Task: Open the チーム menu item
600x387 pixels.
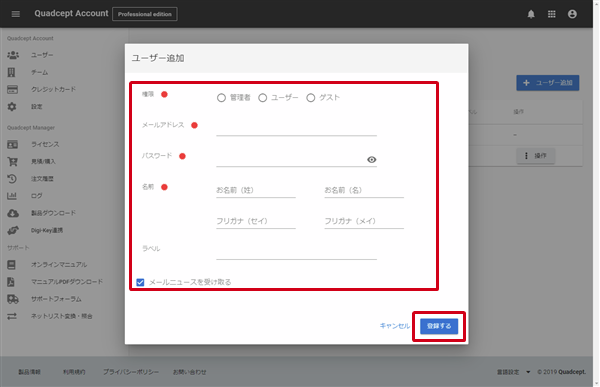Action: [39, 72]
